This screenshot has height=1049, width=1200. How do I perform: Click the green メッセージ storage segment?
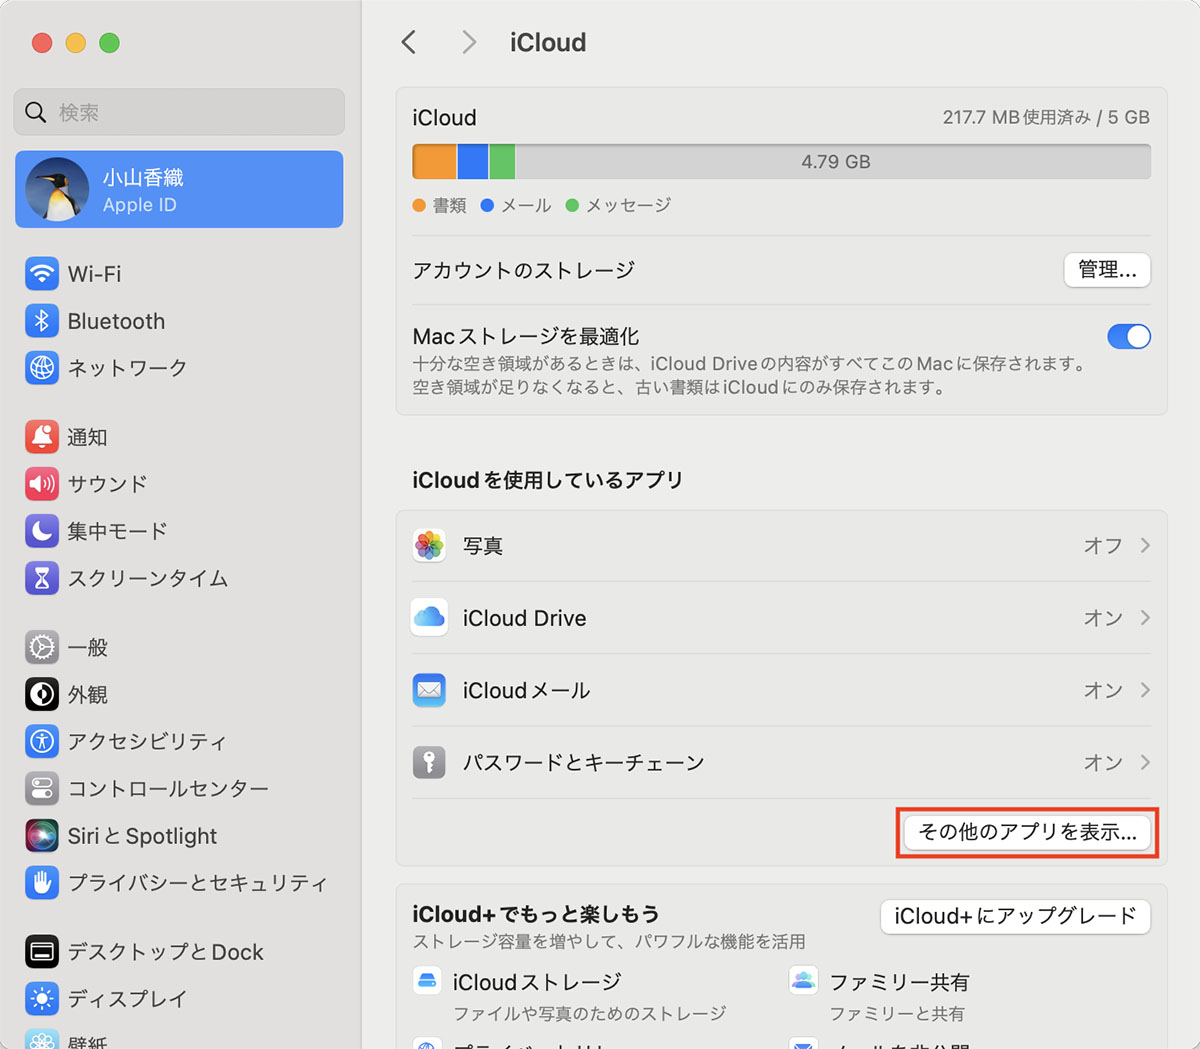tap(502, 161)
